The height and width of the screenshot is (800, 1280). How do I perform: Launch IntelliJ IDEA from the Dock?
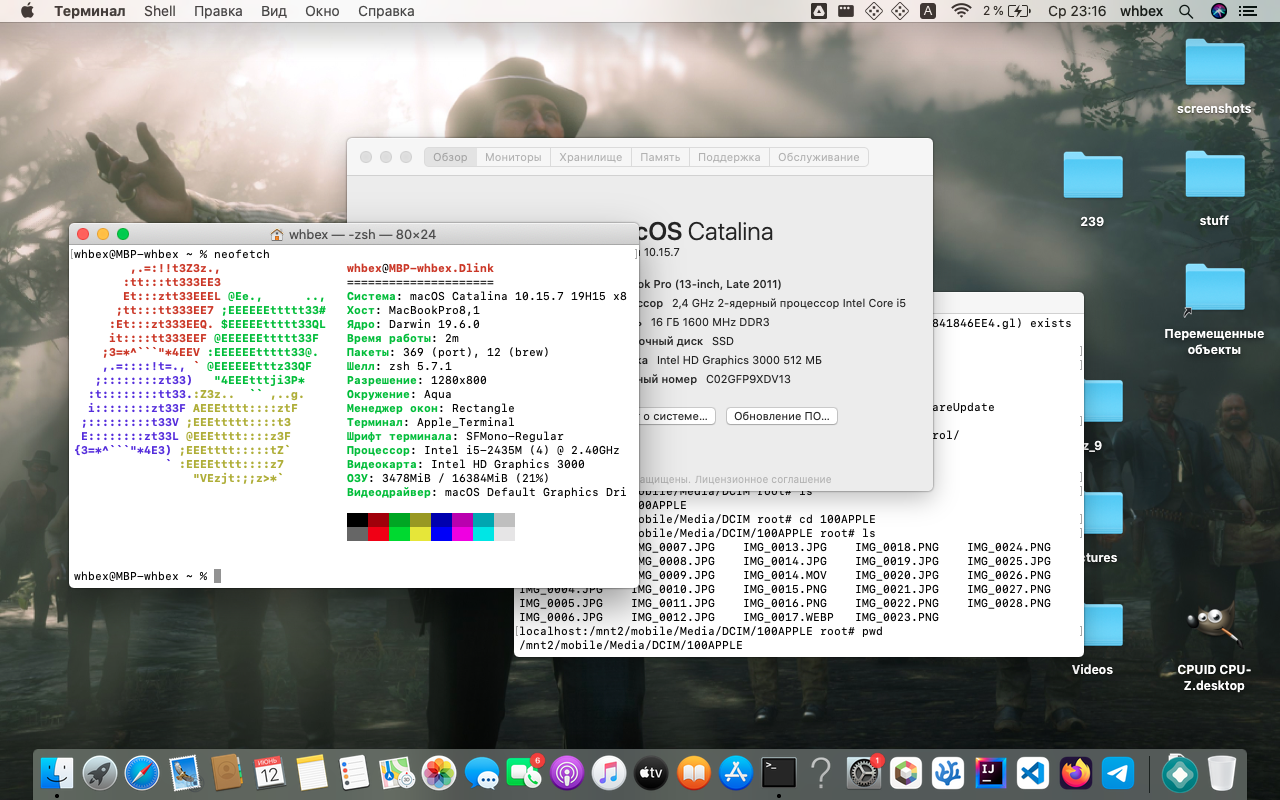(x=990, y=773)
